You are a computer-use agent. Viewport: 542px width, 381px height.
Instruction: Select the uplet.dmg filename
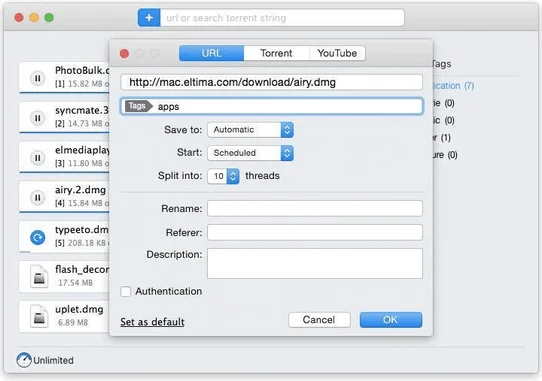click(x=79, y=309)
